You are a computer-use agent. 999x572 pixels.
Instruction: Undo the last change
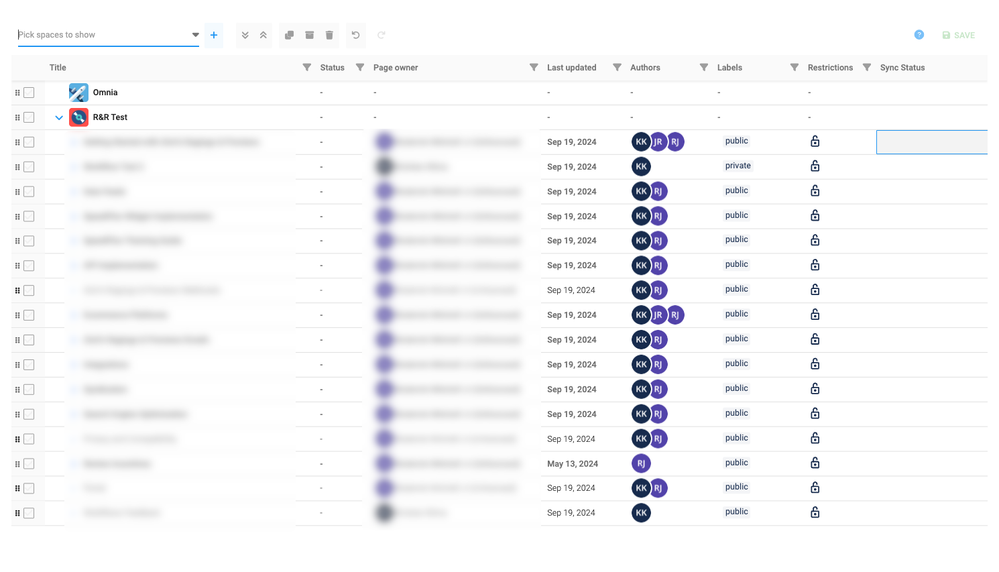tap(356, 35)
